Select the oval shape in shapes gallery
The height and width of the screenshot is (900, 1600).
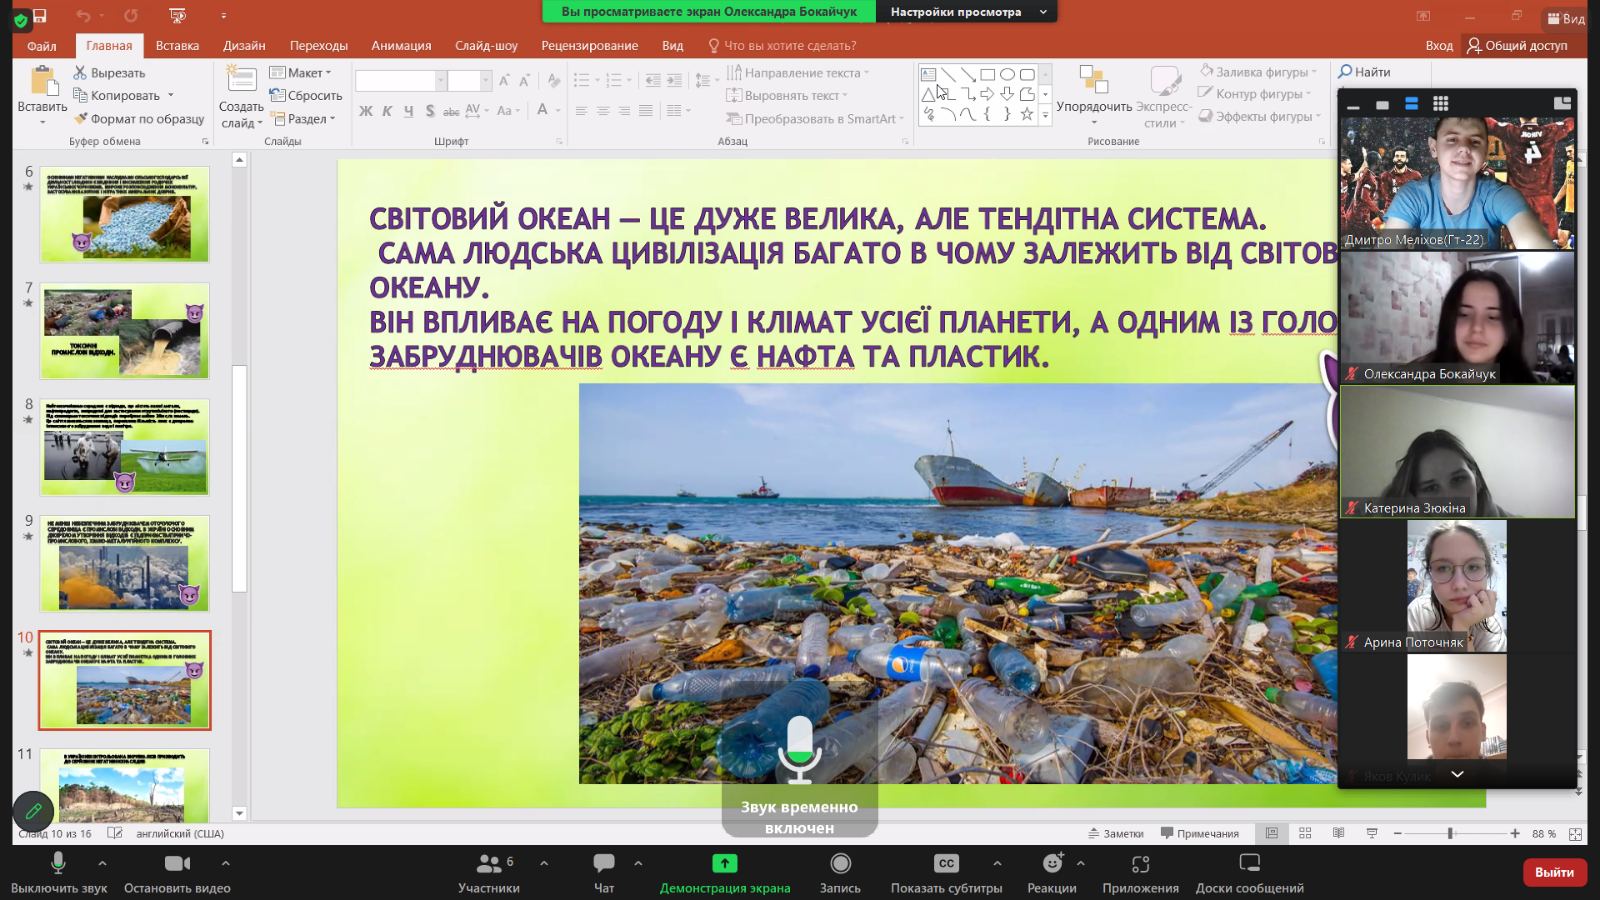tap(1007, 74)
